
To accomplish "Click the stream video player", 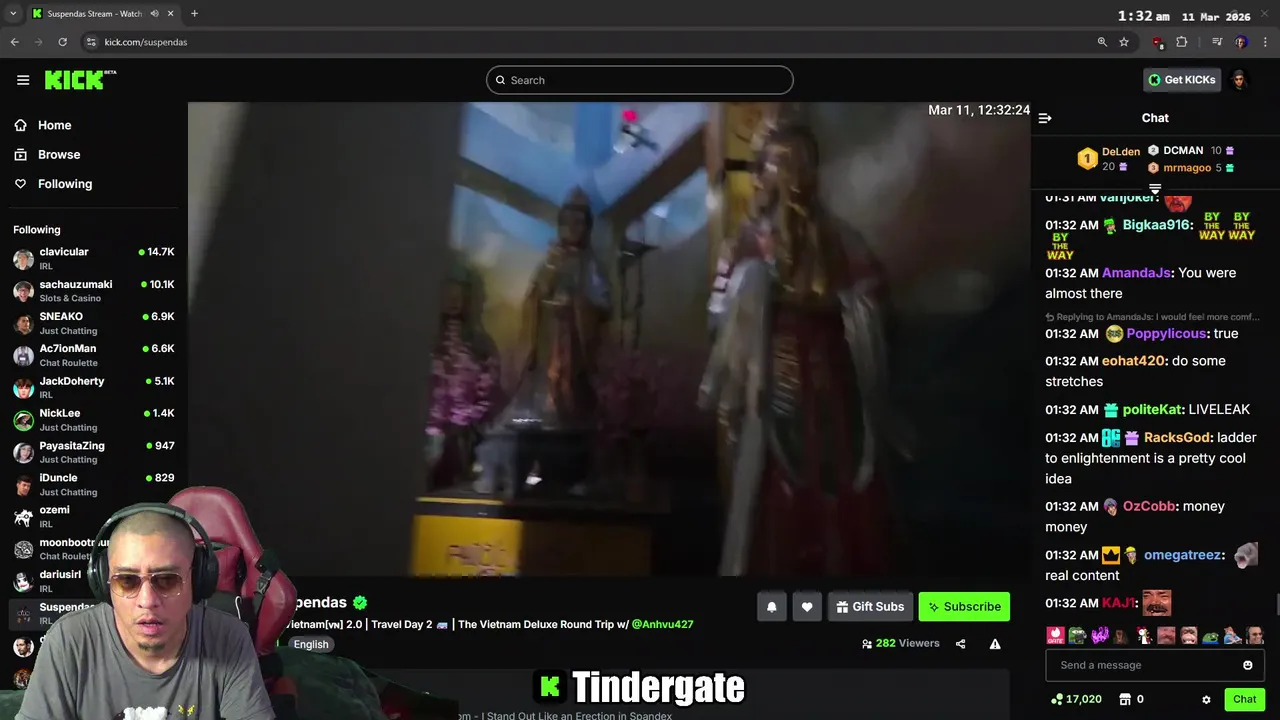I will point(609,338).
